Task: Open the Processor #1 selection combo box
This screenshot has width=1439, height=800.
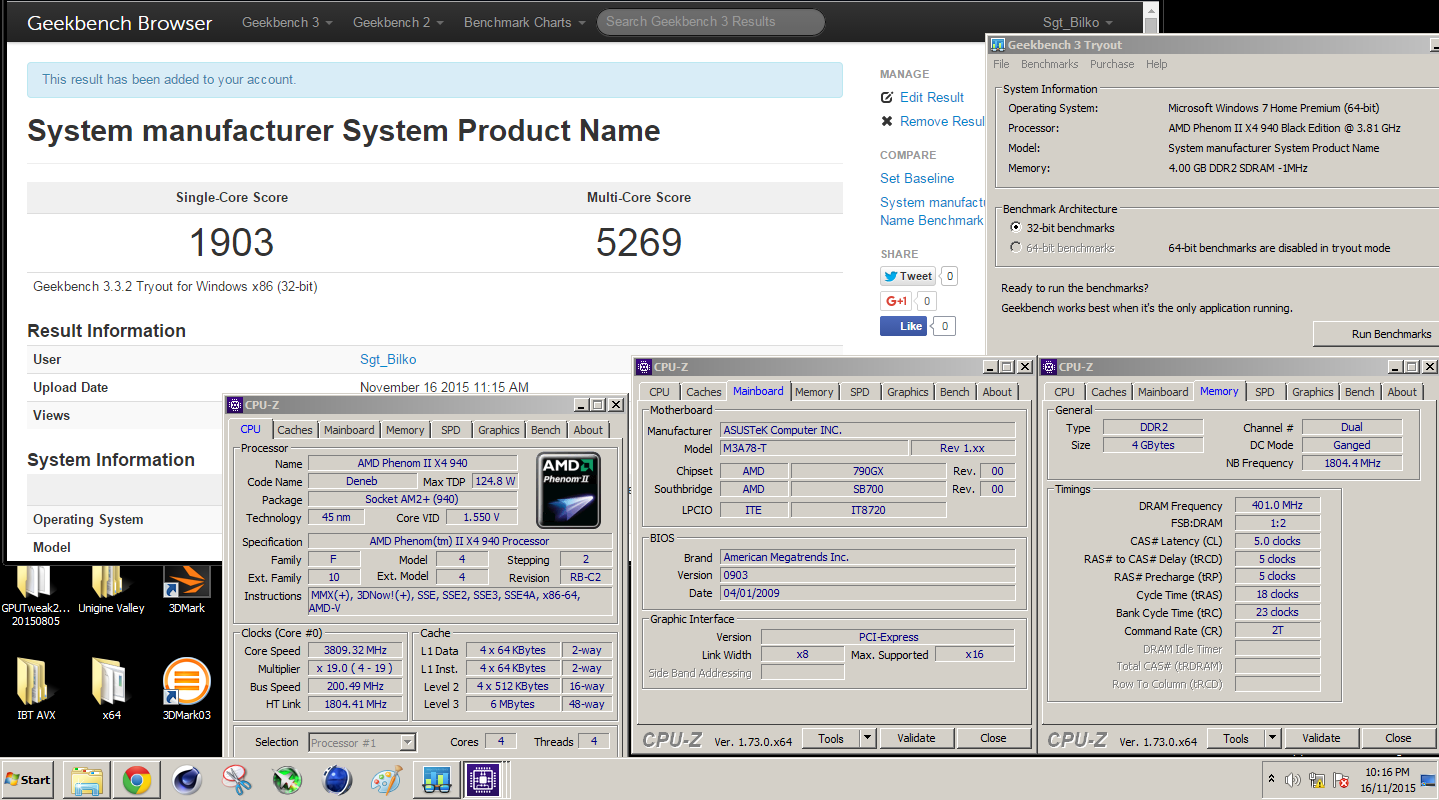Action: click(362, 742)
